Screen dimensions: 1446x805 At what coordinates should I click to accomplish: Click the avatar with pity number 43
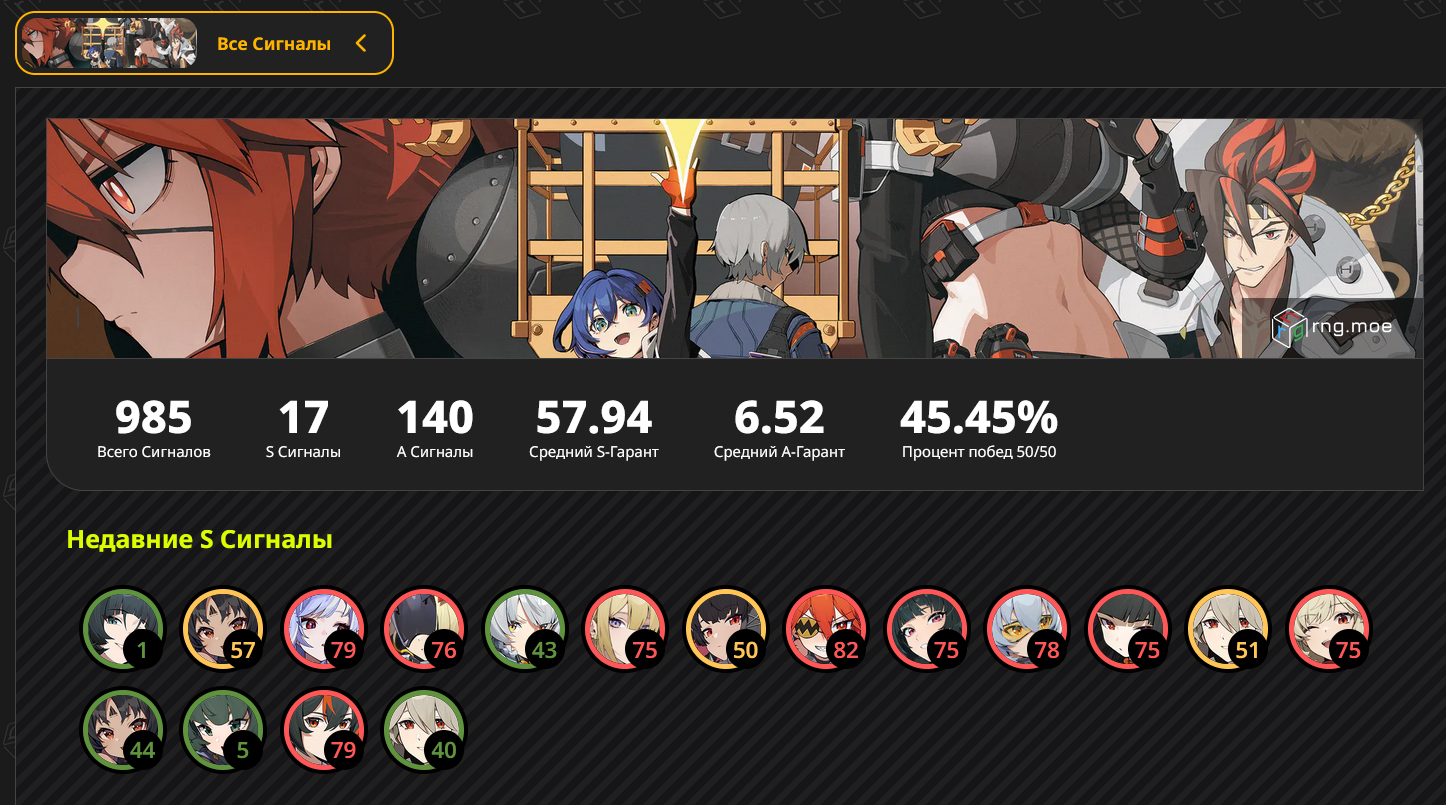[x=525, y=629]
